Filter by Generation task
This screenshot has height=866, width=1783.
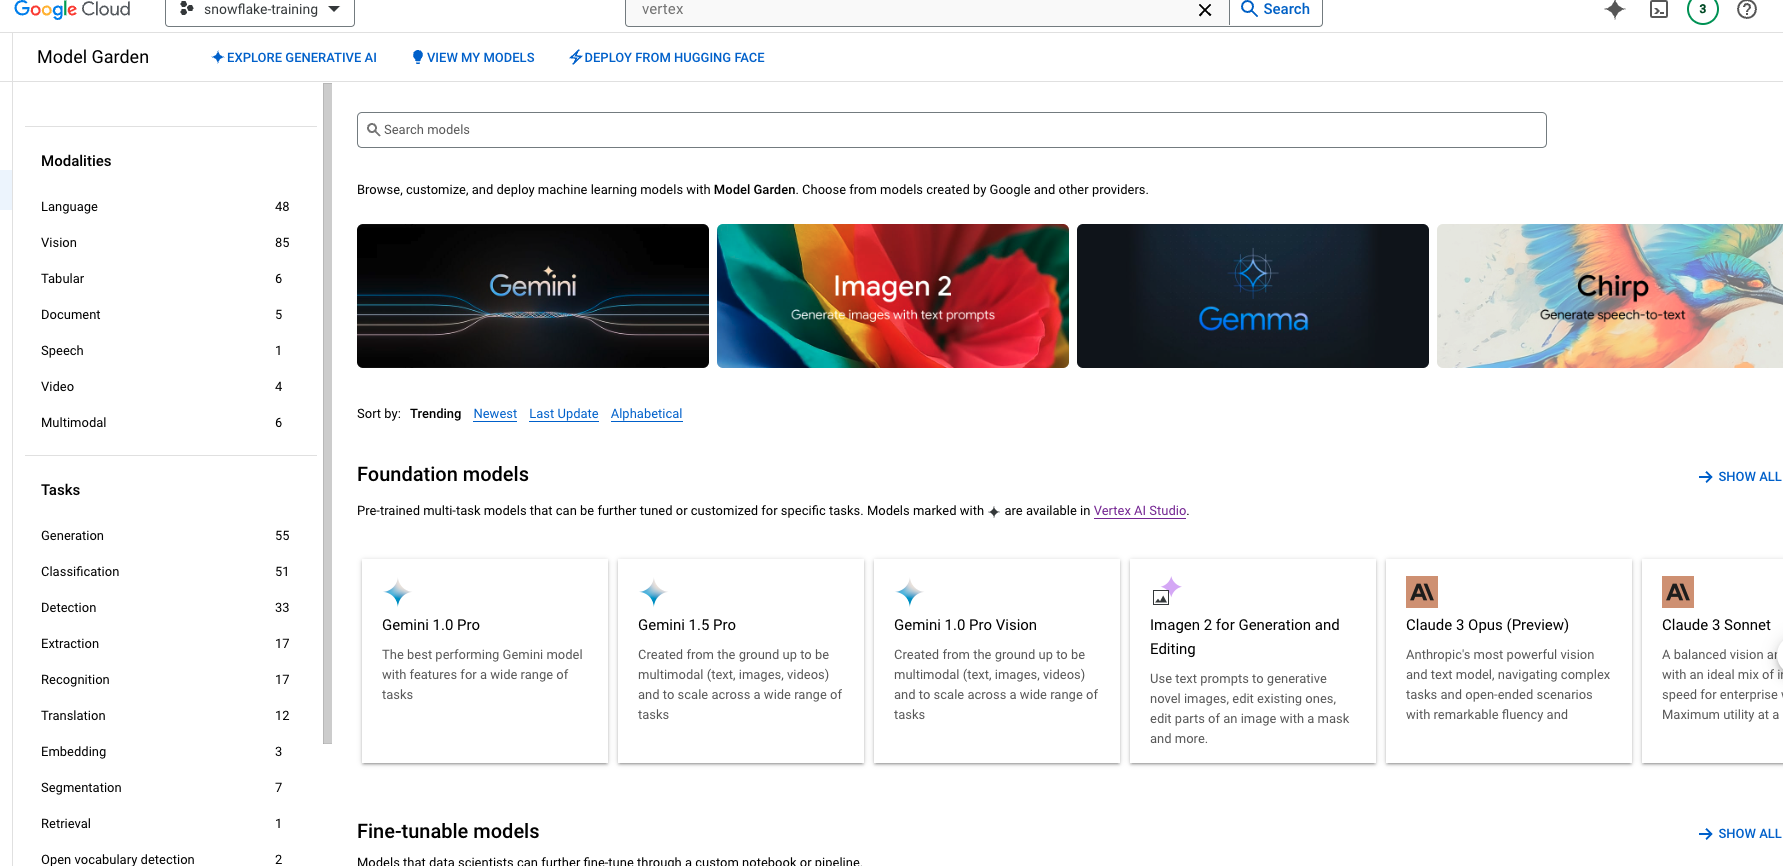72,536
